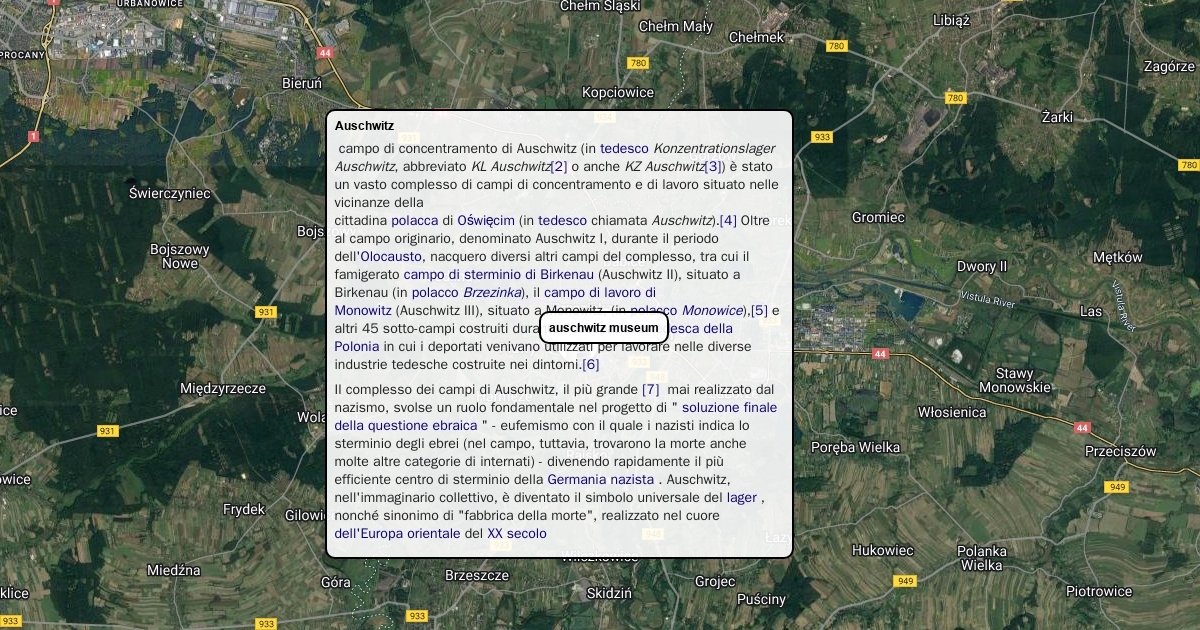Click the Żarki map label
This screenshot has height=630, width=1200.
coord(1057,117)
